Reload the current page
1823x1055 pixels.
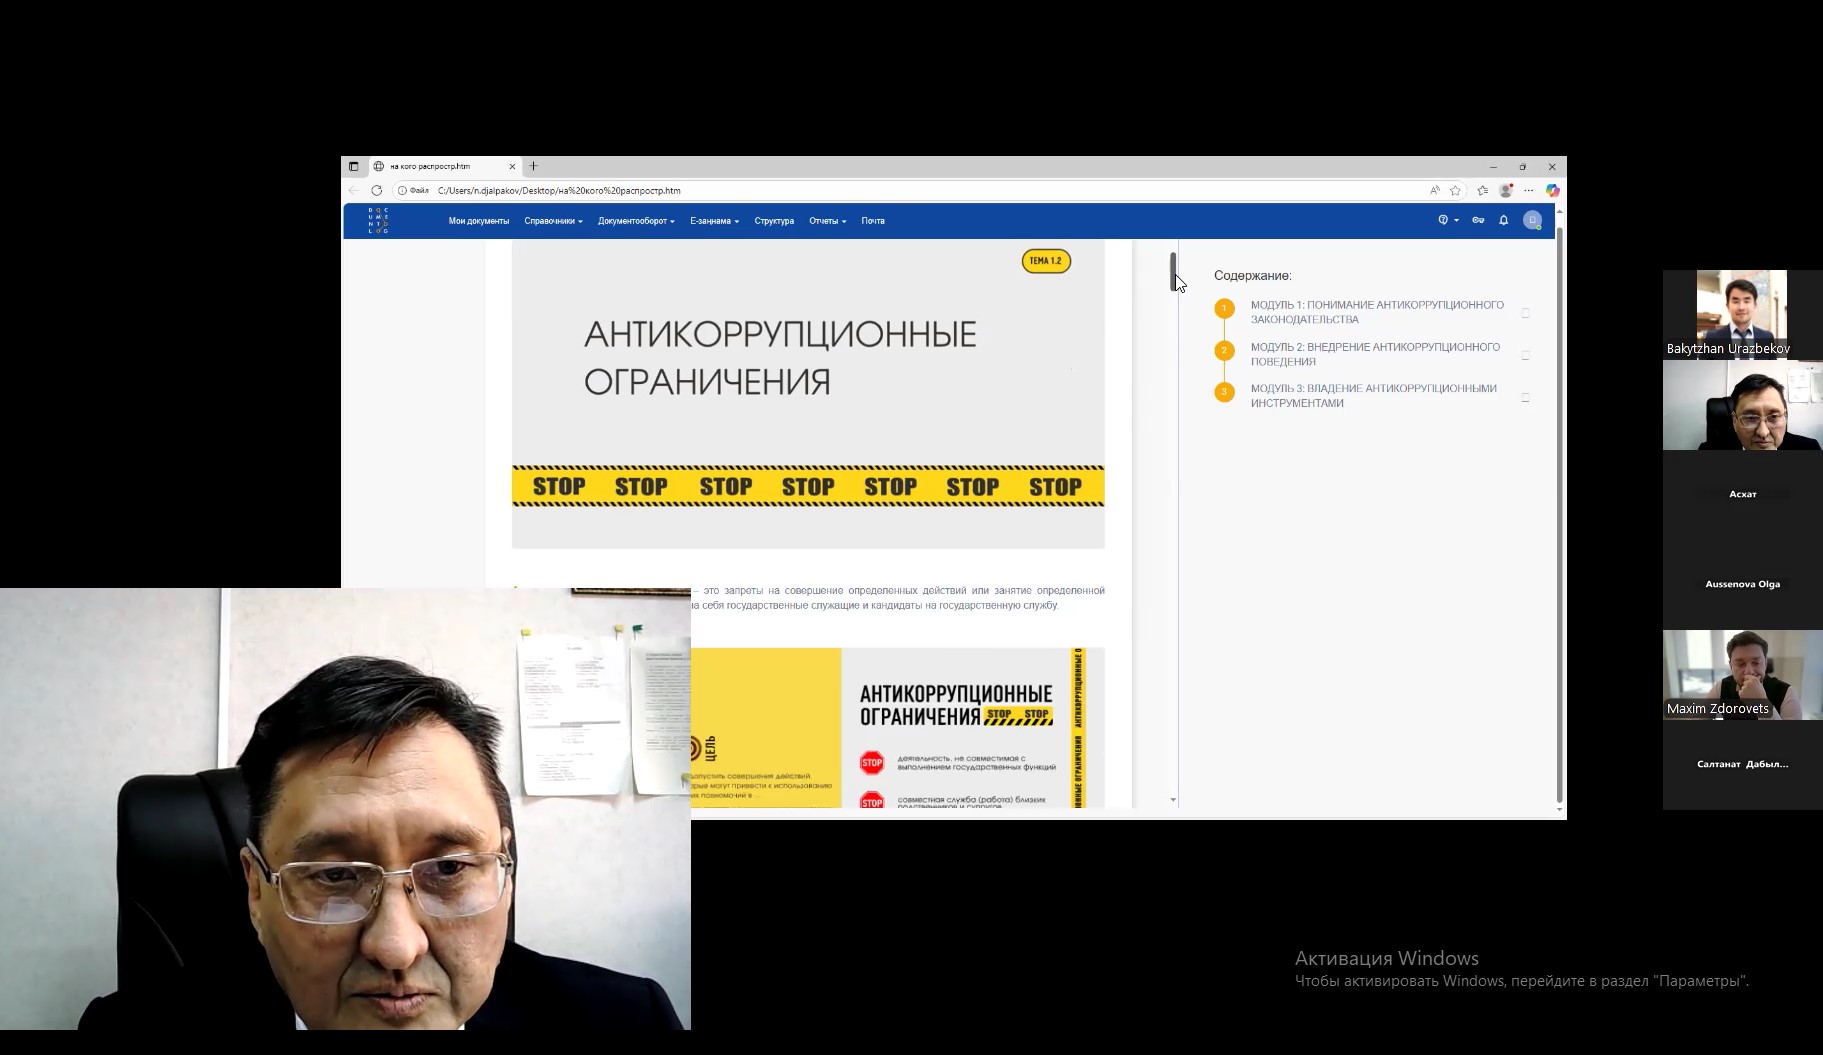377,190
